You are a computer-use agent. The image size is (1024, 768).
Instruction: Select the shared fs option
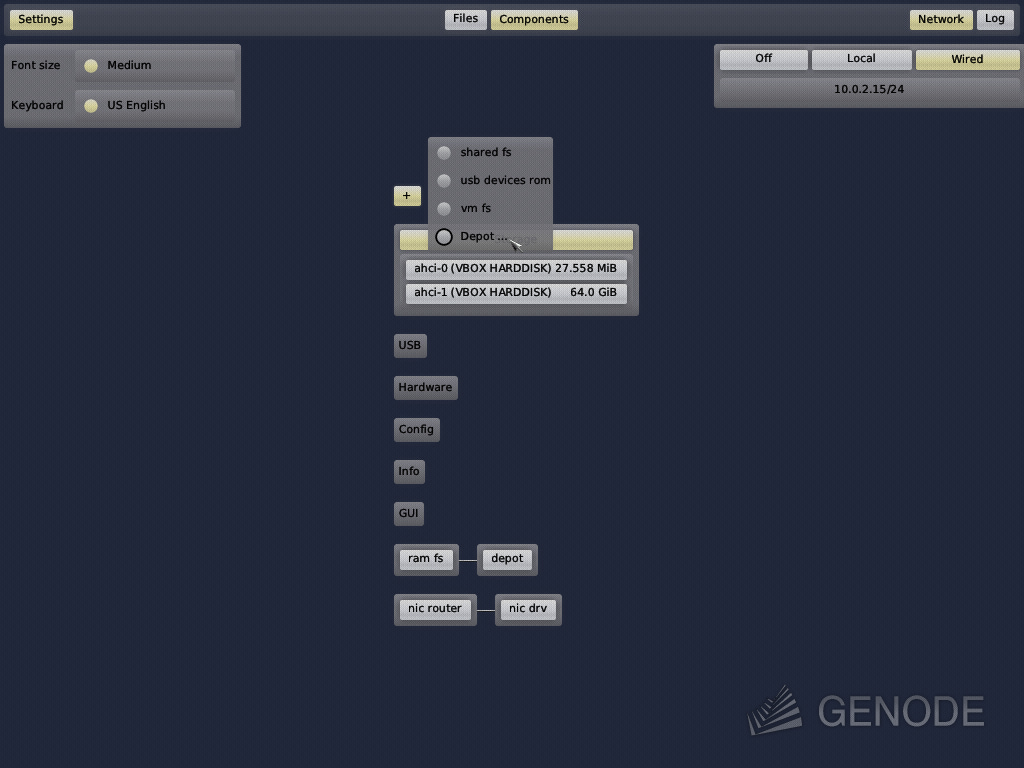click(x=486, y=152)
